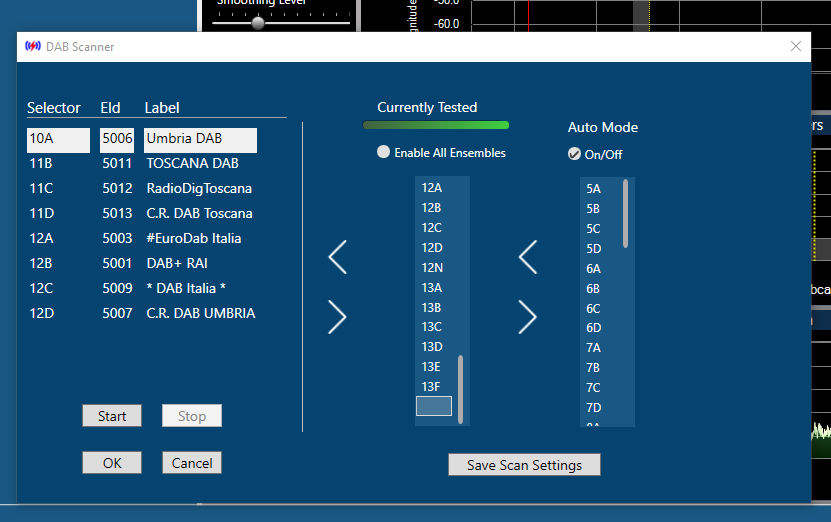Screen dimensions: 831x522
Task: Adjust the Smoothing Level slider thumb
Action: 258,23
